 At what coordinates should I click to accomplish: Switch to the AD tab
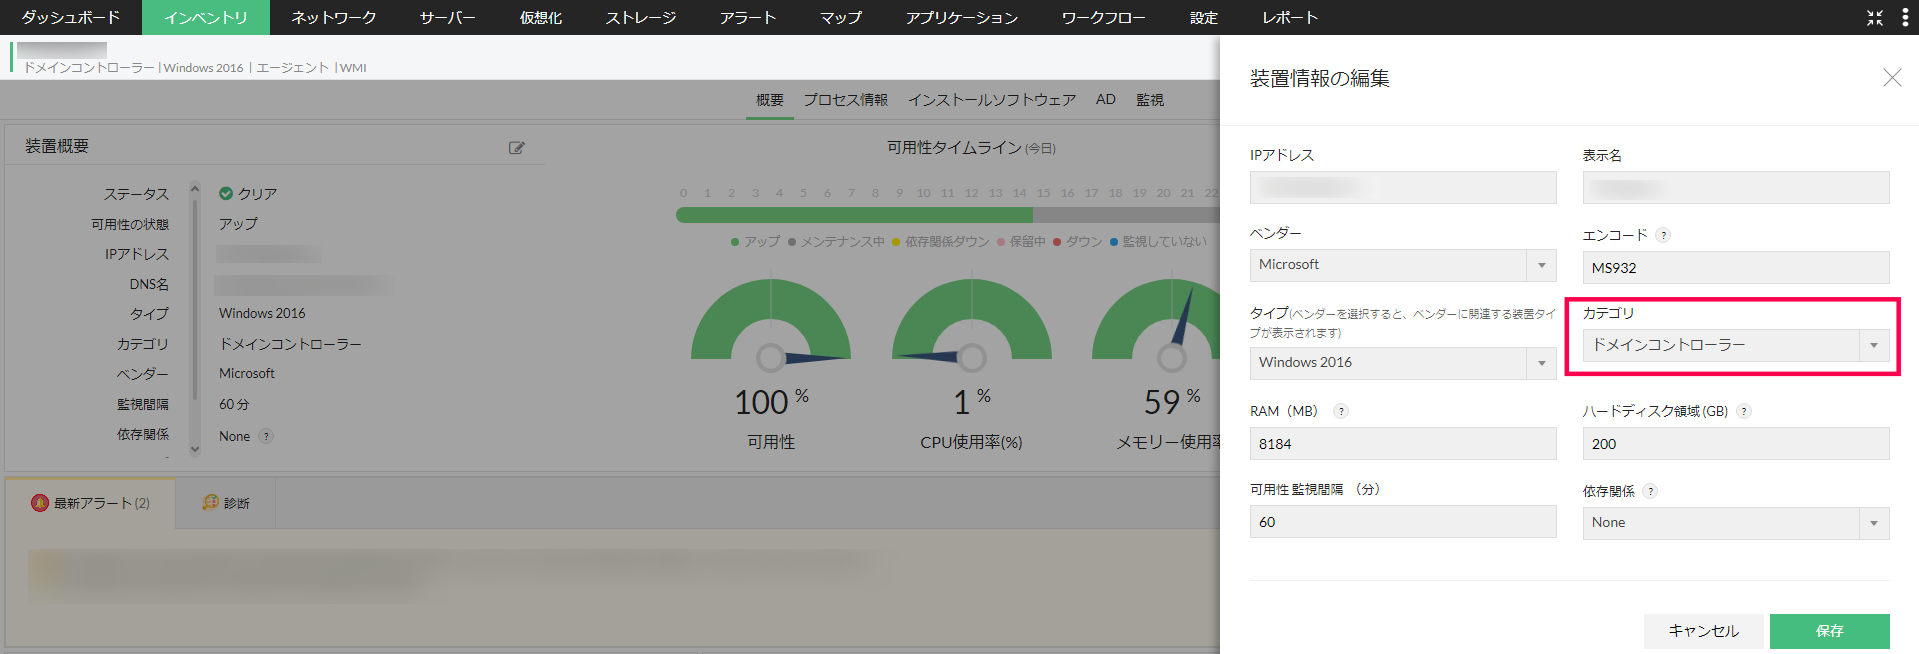(1105, 99)
